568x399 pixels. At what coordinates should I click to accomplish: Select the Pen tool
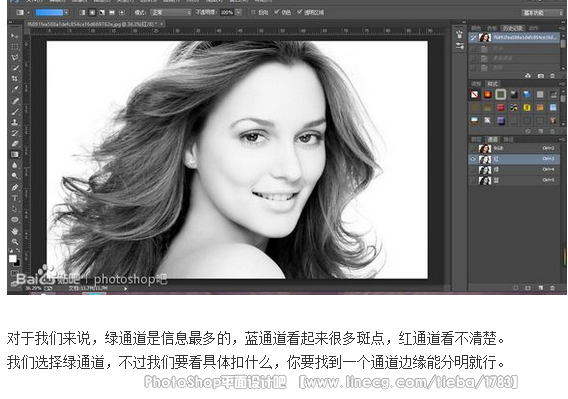14,188
